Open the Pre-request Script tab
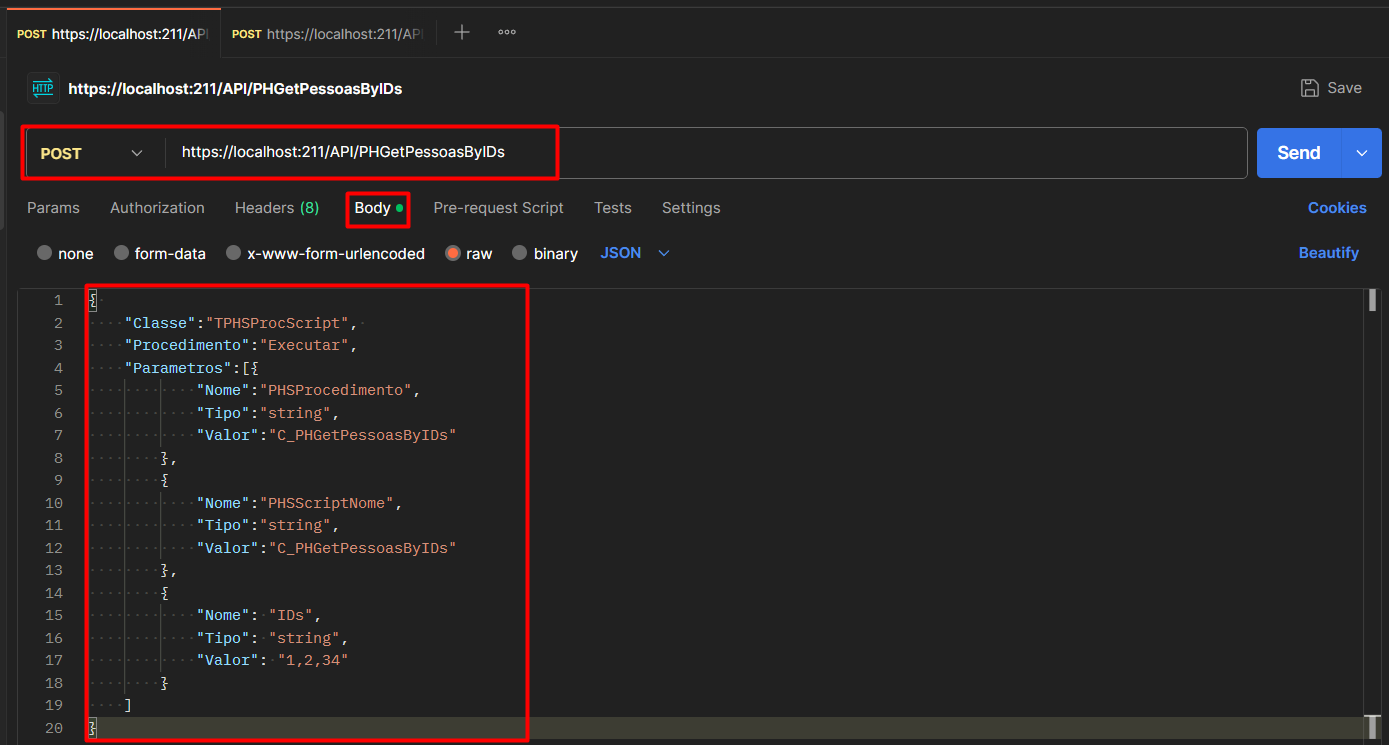 498,208
